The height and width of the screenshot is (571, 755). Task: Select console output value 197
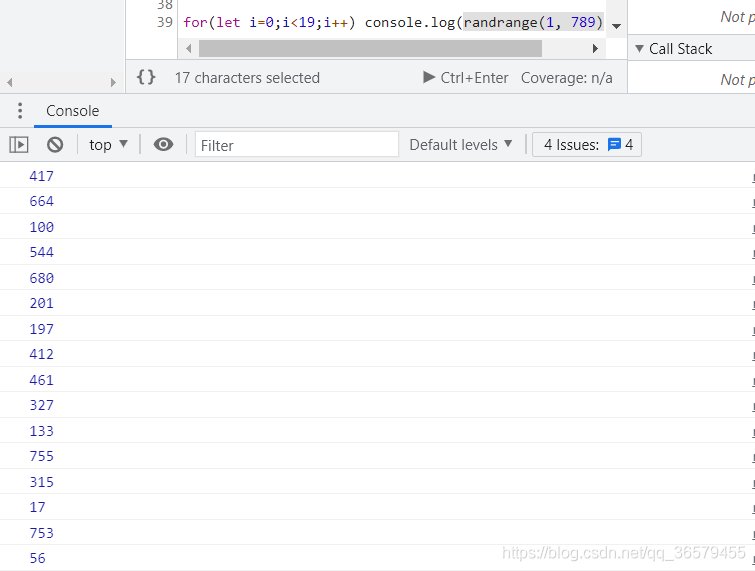tap(41, 329)
